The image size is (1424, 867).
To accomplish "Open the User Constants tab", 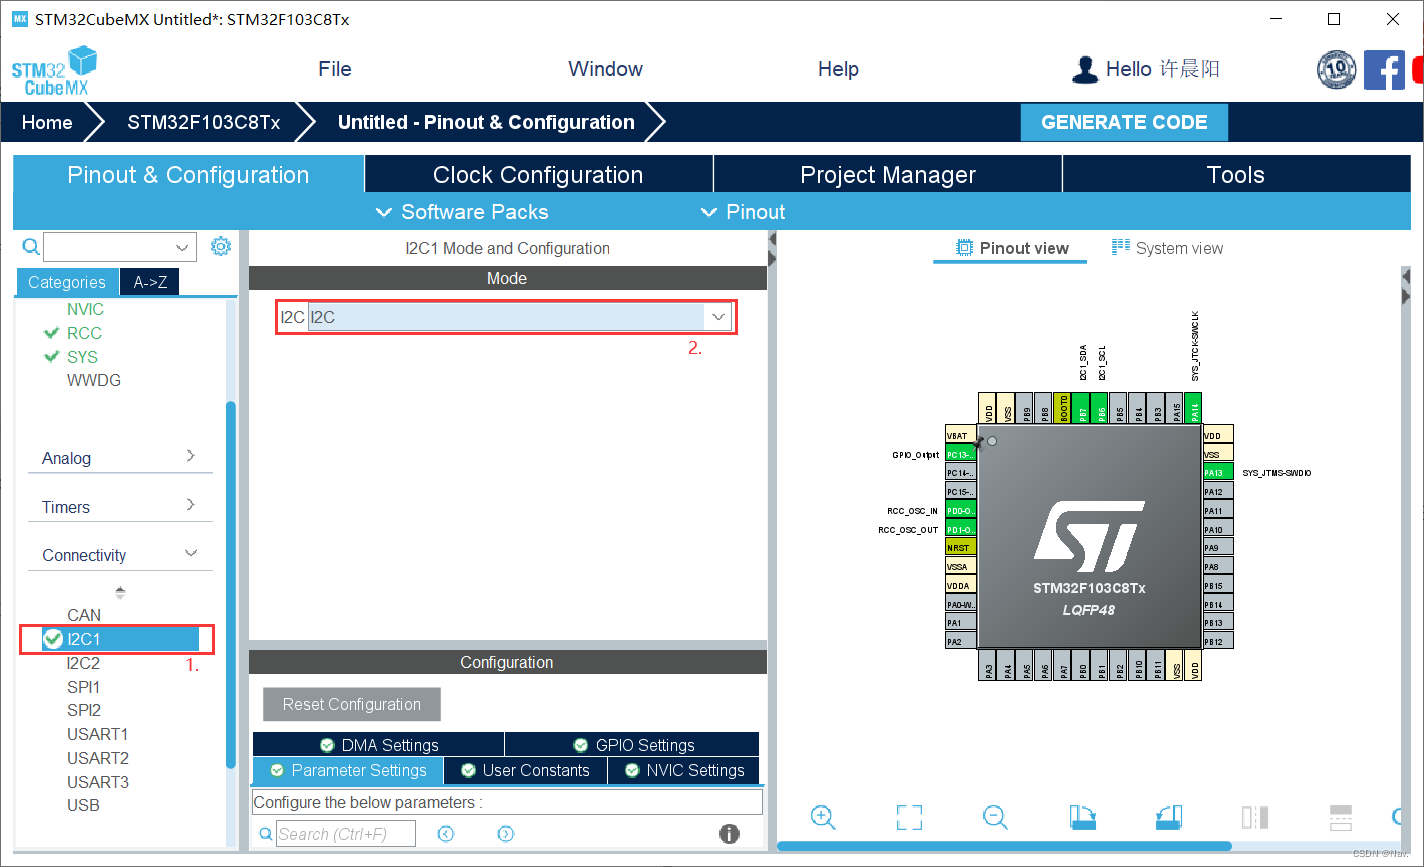I will tap(525, 770).
